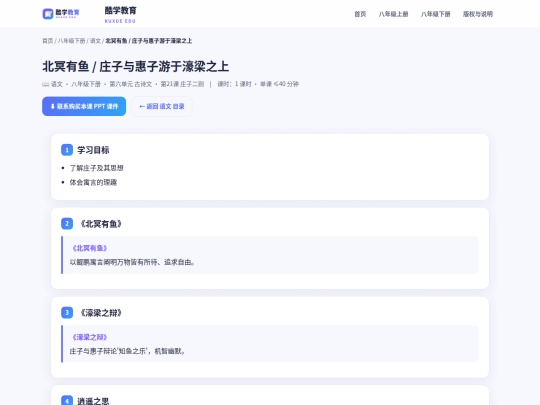Image resolution: width=540 pixels, height=405 pixels.
Task: Go to 首页 in top navigation
Action: 360,14
